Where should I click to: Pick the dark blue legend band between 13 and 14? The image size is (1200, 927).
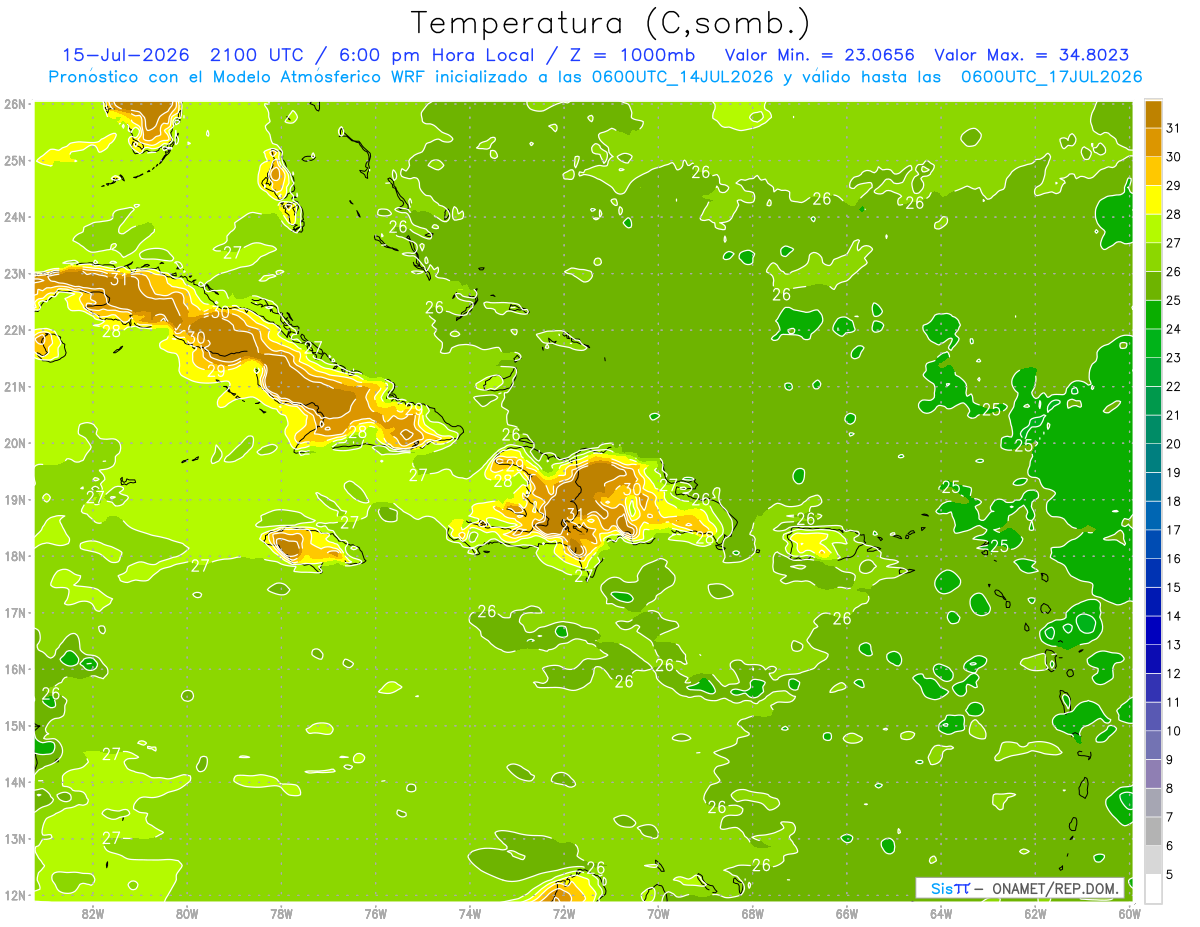point(1154,630)
